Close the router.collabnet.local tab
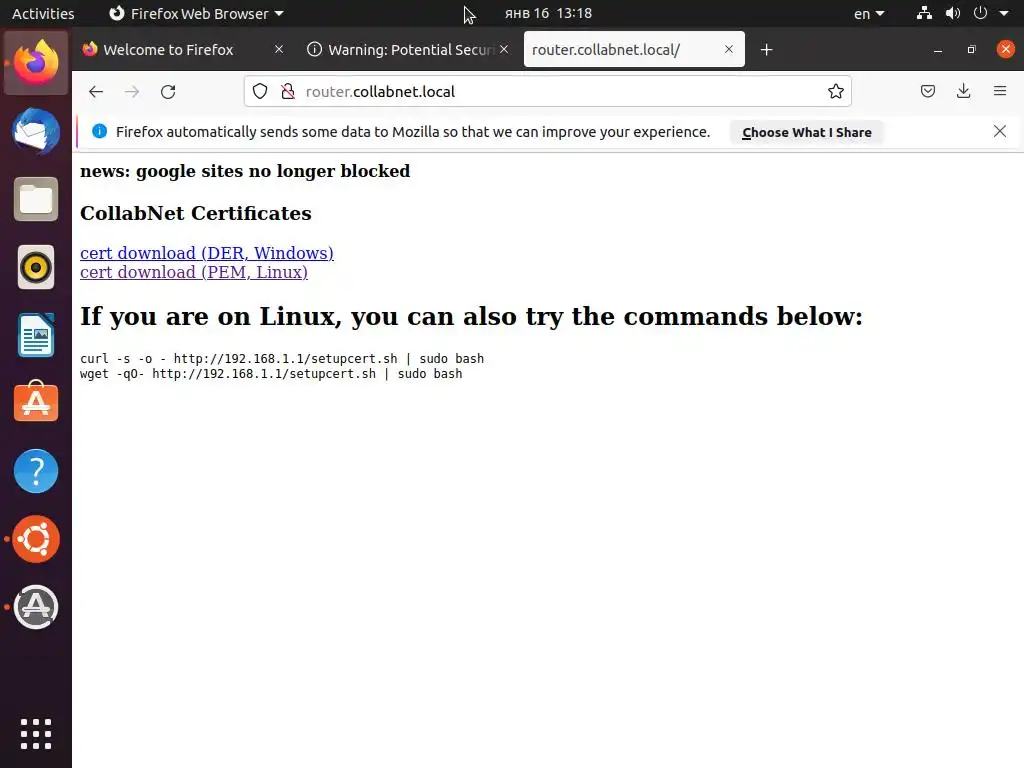This screenshot has height=768, width=1024. pos(729,49)
